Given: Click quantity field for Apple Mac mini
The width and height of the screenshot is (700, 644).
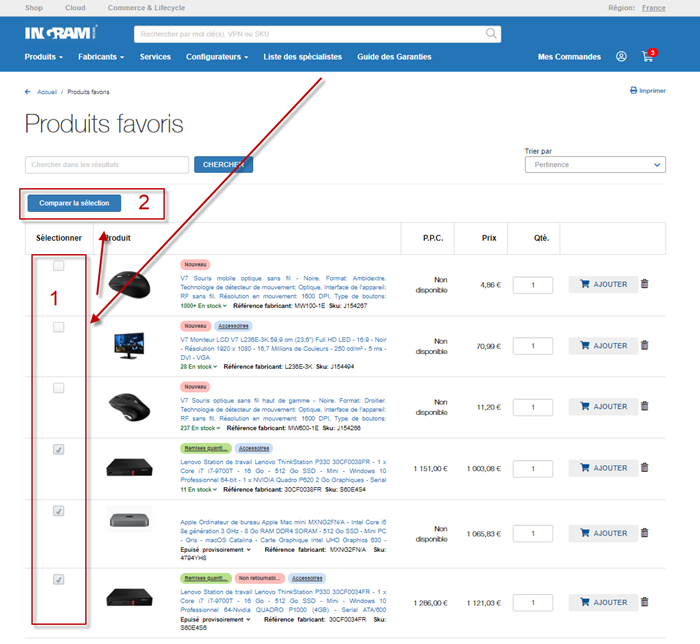Looking at the screenshot, I should 533,534.
